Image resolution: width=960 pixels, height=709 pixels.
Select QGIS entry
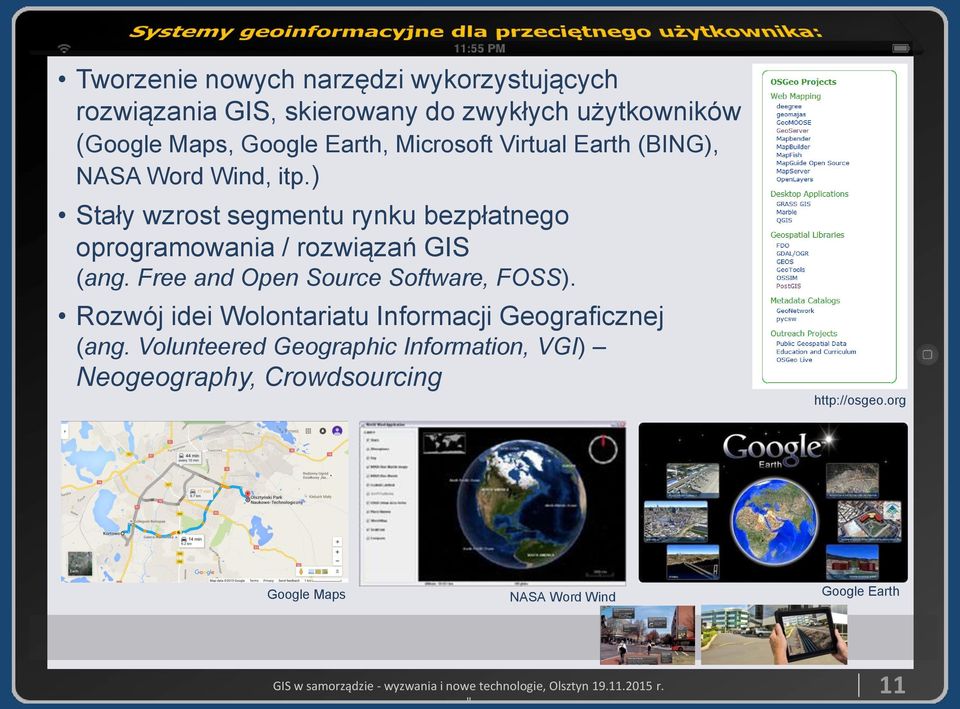point(784,220)
